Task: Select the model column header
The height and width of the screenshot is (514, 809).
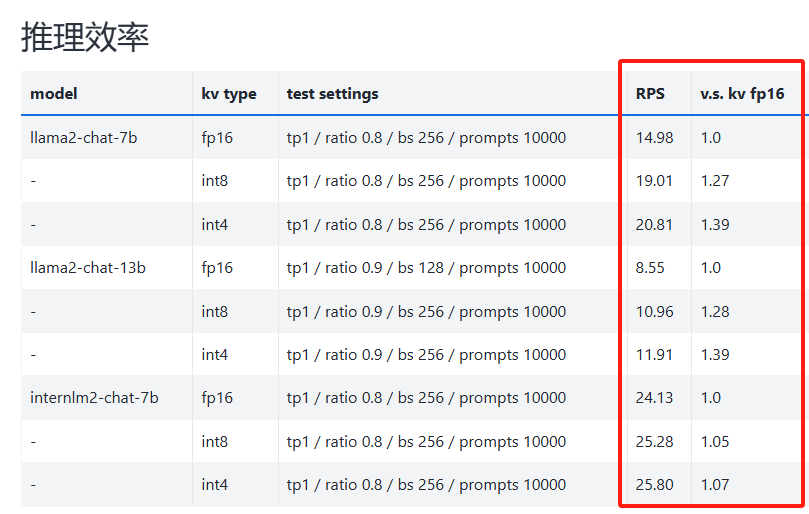Action: 54,94
